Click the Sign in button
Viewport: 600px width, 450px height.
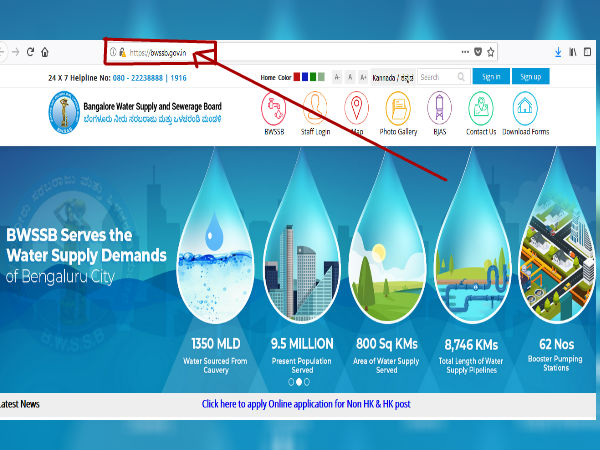click(x=491, y=77)
